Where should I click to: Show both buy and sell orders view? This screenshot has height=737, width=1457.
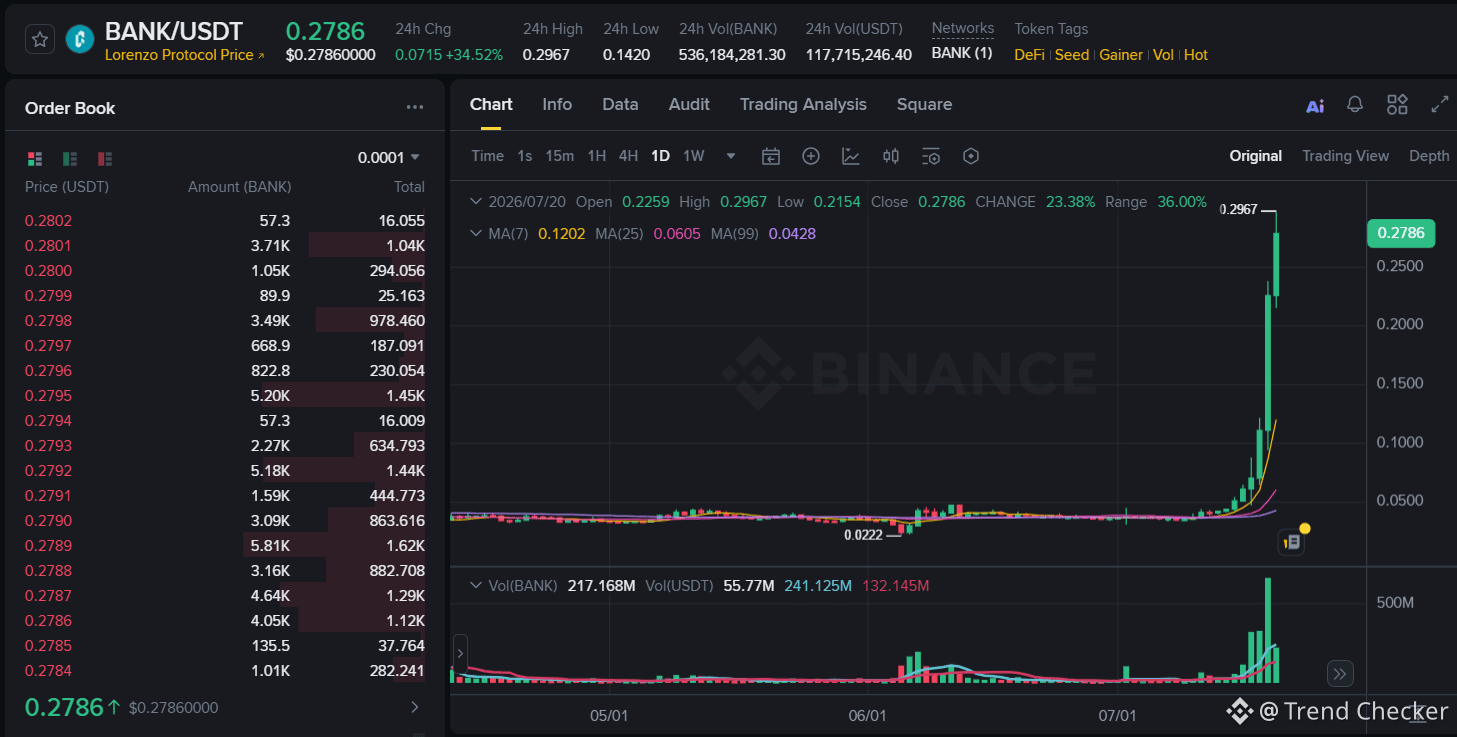tap(35, 158)
